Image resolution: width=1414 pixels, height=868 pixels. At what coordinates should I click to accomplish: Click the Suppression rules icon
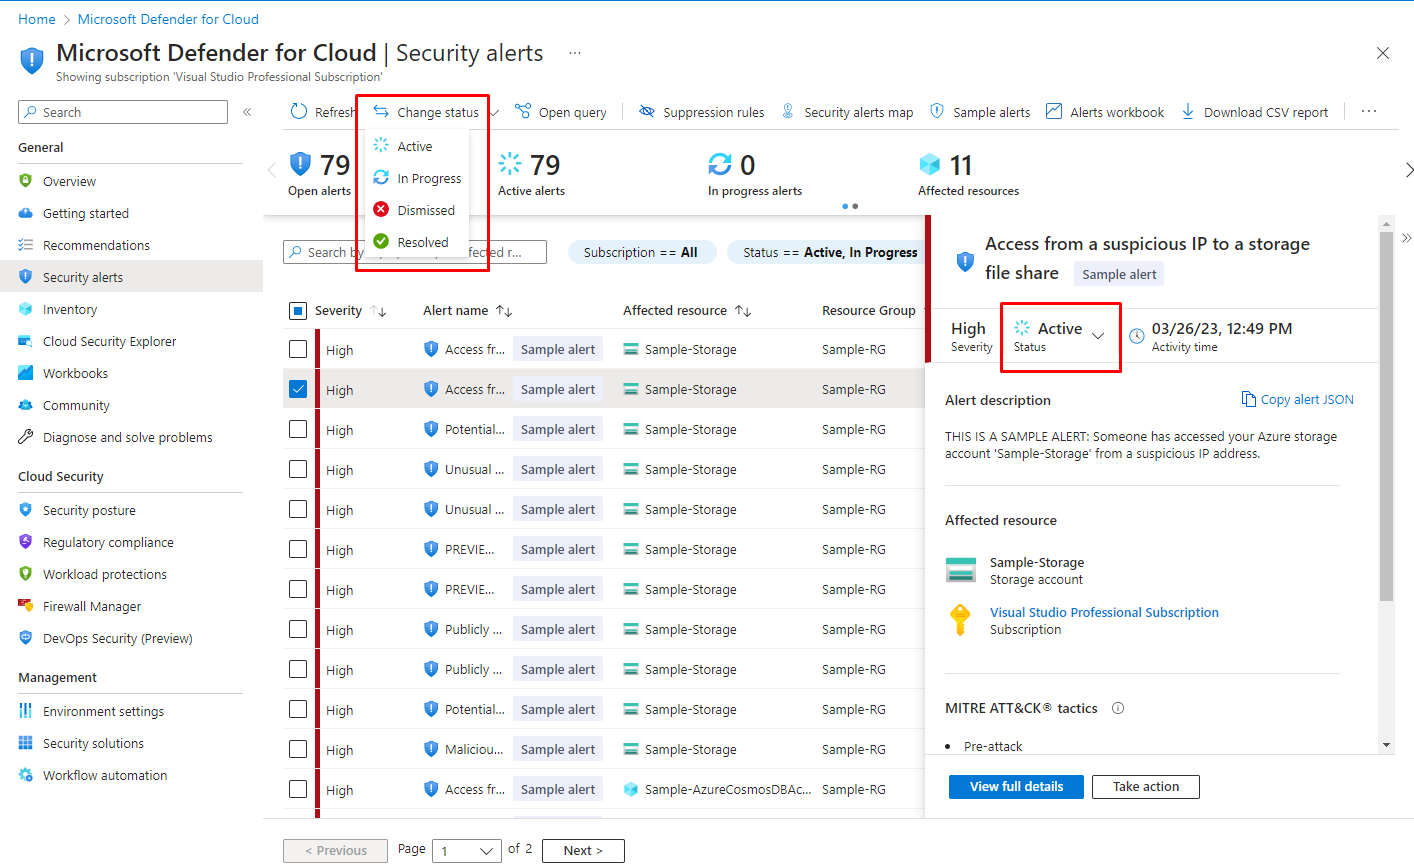[647, 112]
